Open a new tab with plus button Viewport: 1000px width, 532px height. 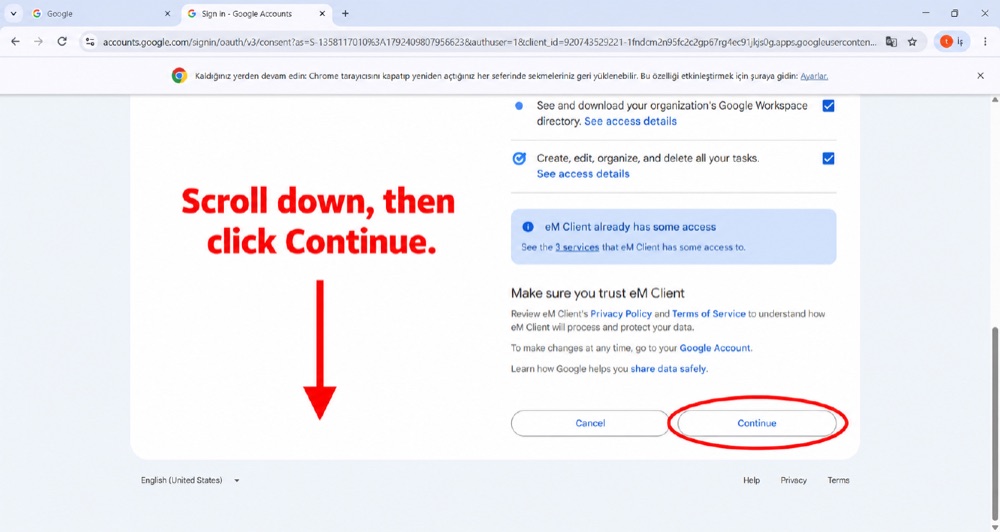coord(345,13)
